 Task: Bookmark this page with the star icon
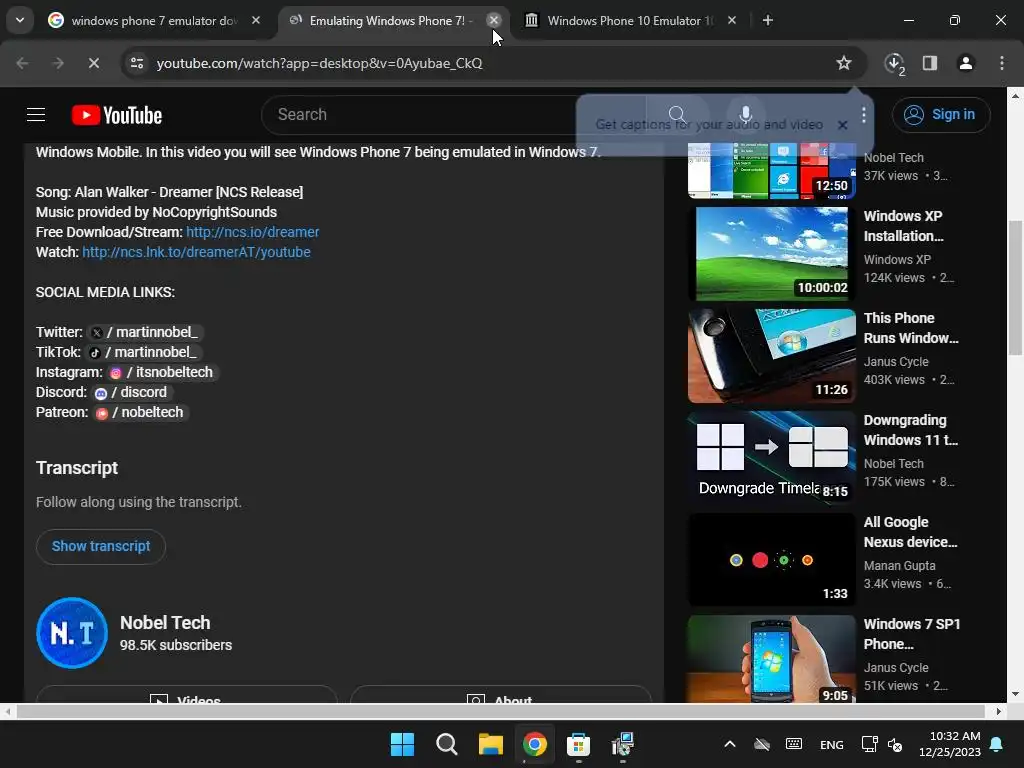point(844,63)
